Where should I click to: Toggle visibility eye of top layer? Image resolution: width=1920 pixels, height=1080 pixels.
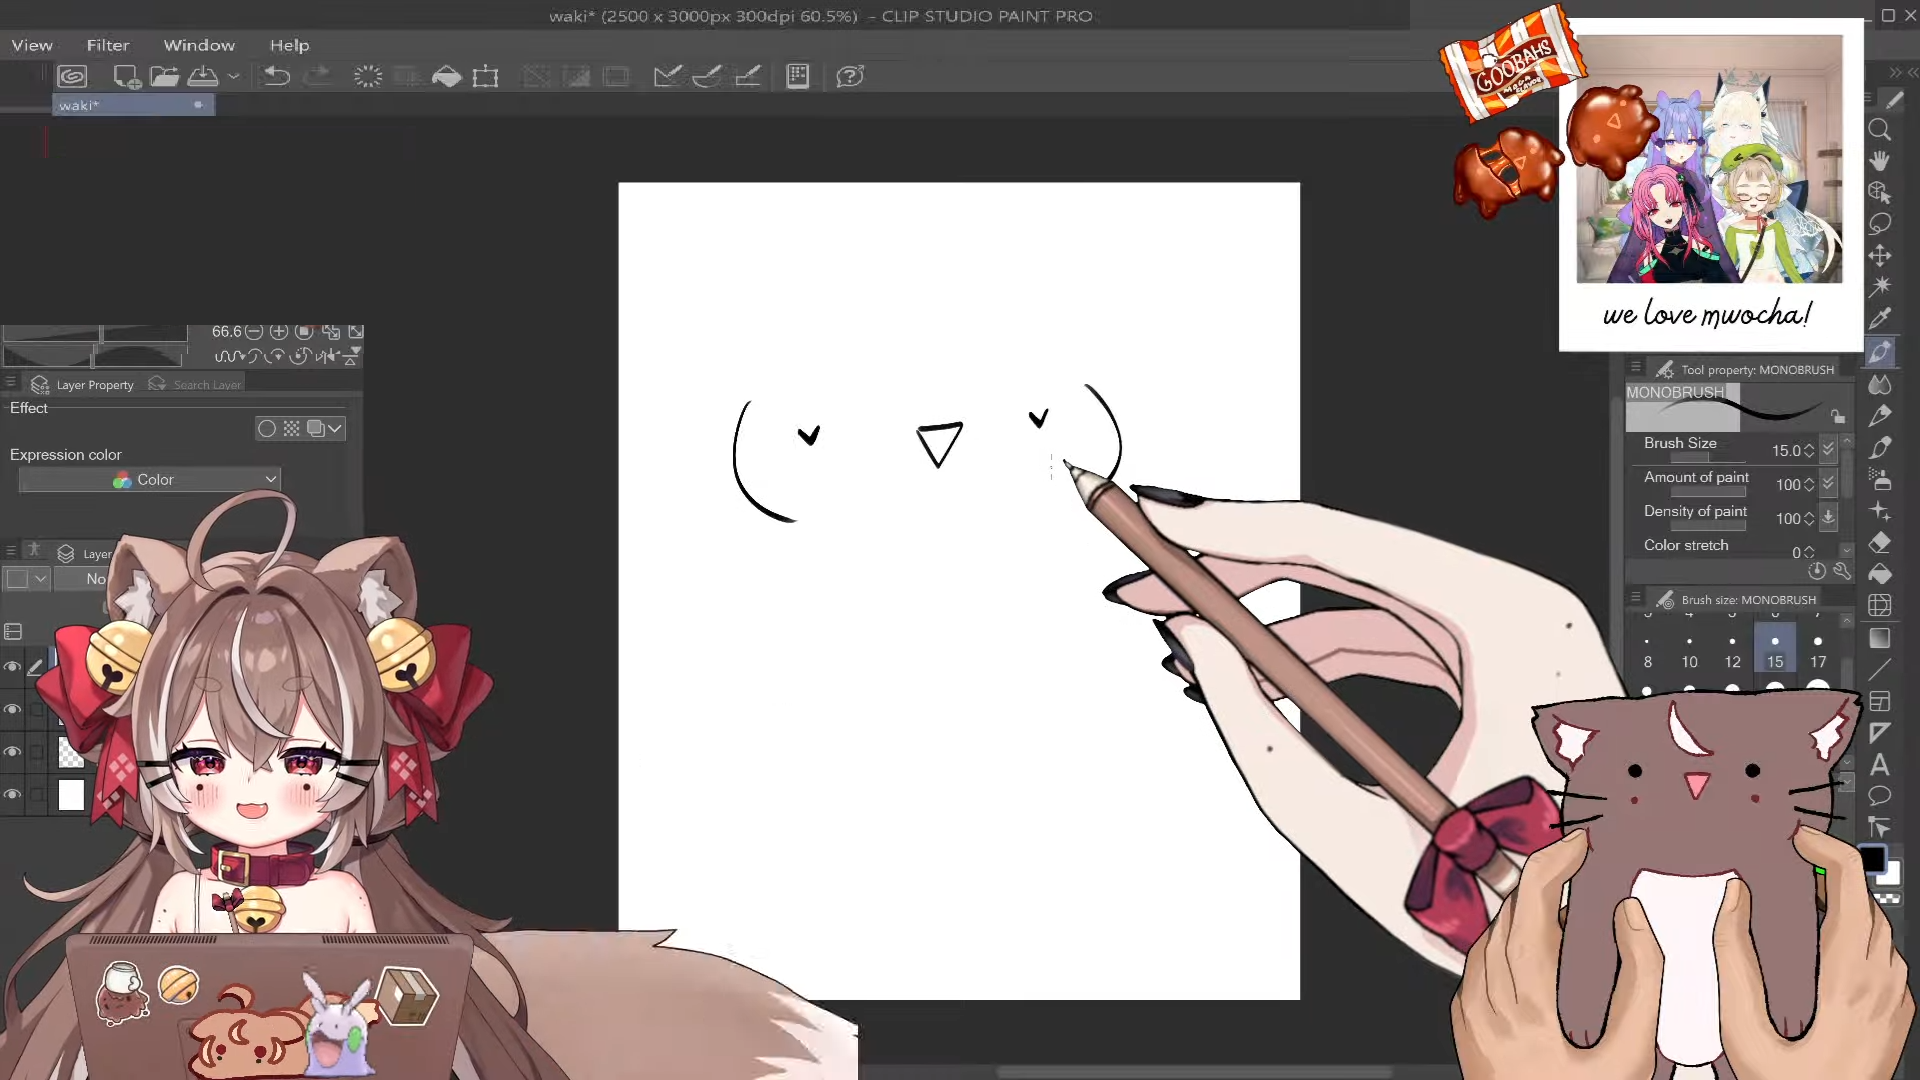(12, 667)
